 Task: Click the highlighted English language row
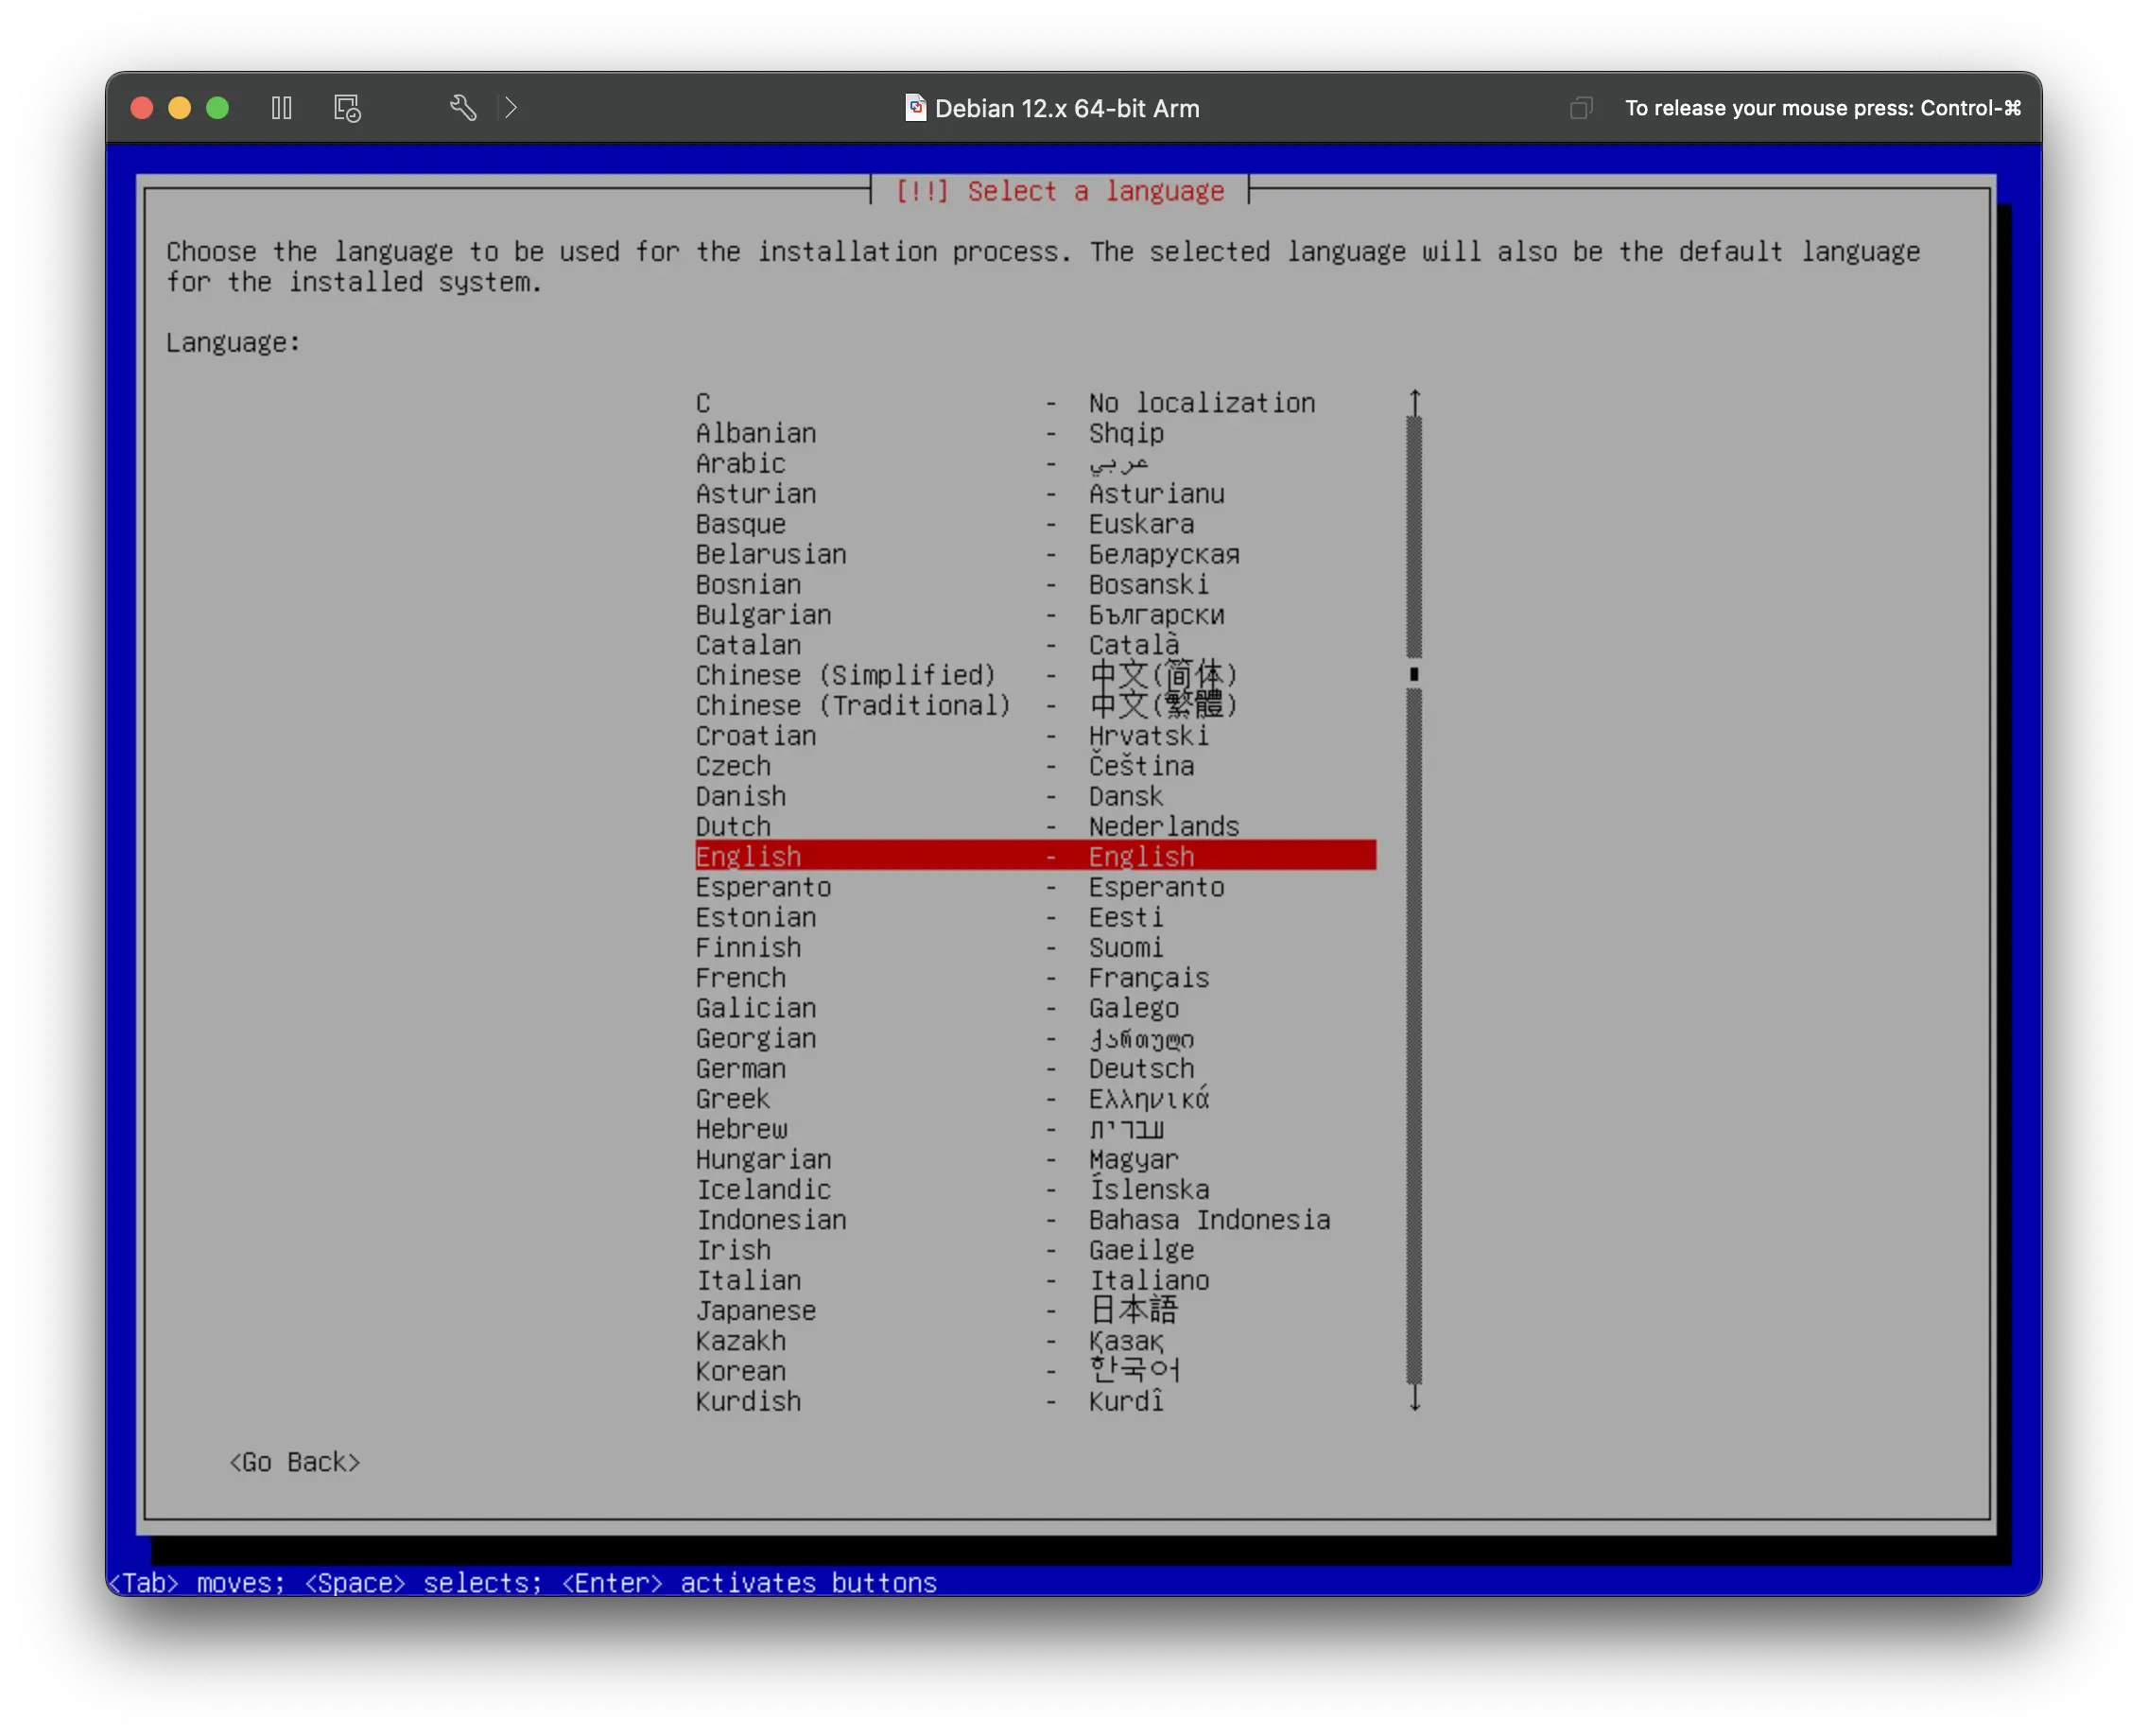pos(1036,856)
